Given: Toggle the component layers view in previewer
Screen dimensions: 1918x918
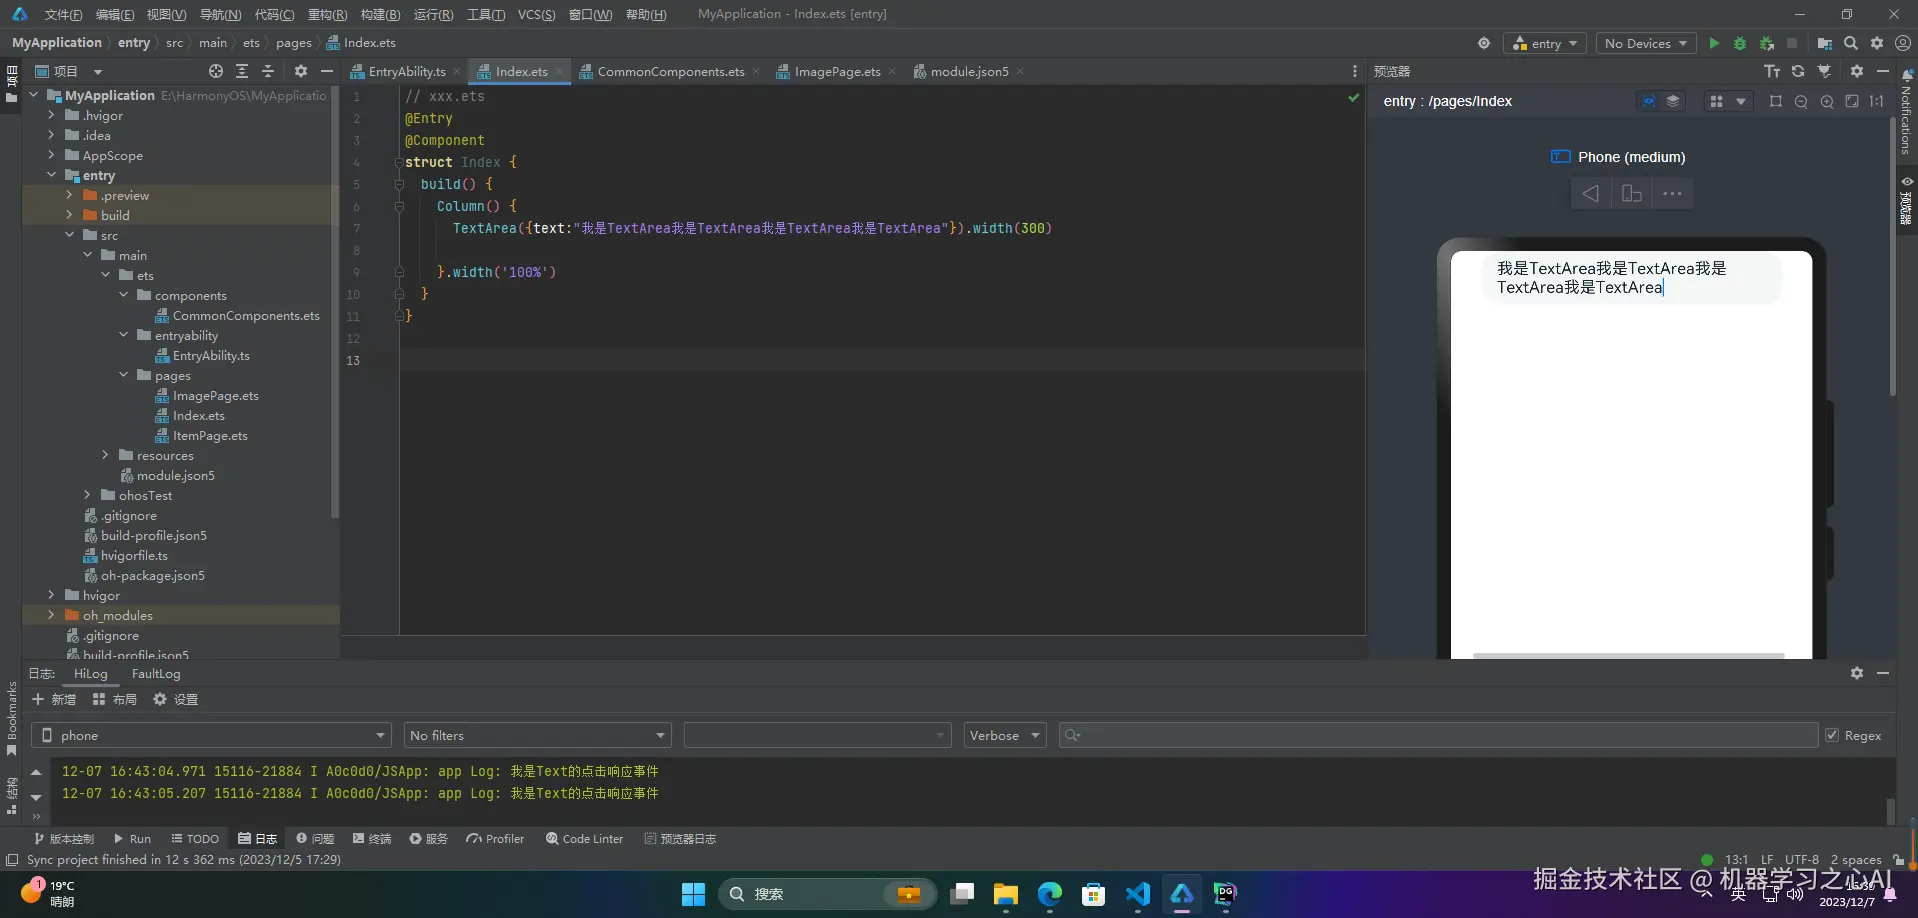Looking at the screenshot, I should (1672, 101).
